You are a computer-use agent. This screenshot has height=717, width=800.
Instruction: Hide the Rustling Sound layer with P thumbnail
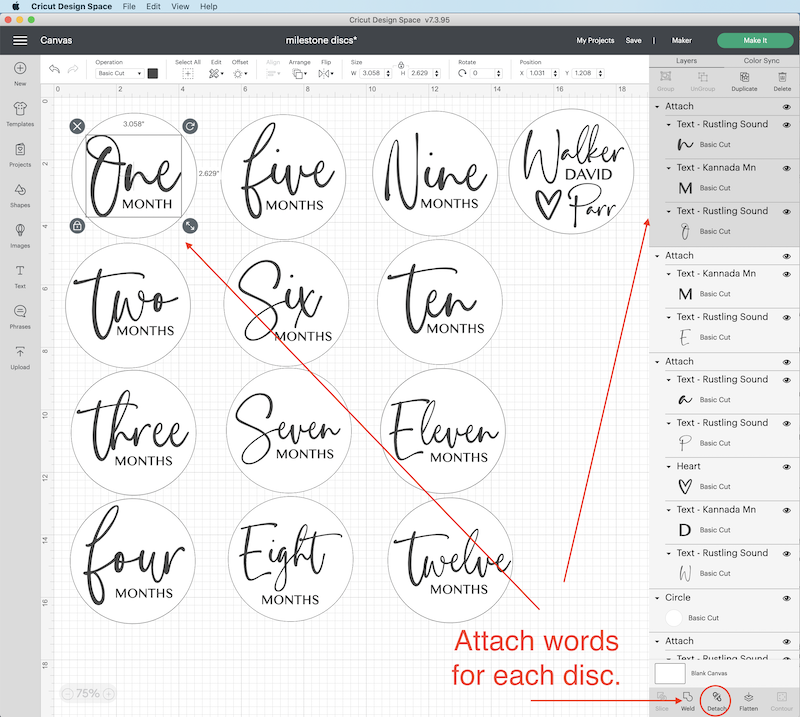787,424
